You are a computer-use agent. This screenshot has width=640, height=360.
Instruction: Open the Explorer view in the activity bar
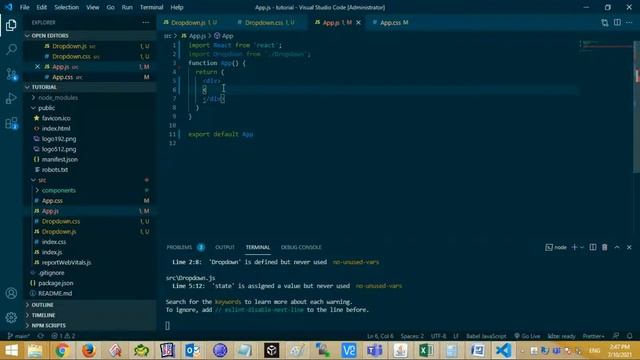(x=11, y=25)
